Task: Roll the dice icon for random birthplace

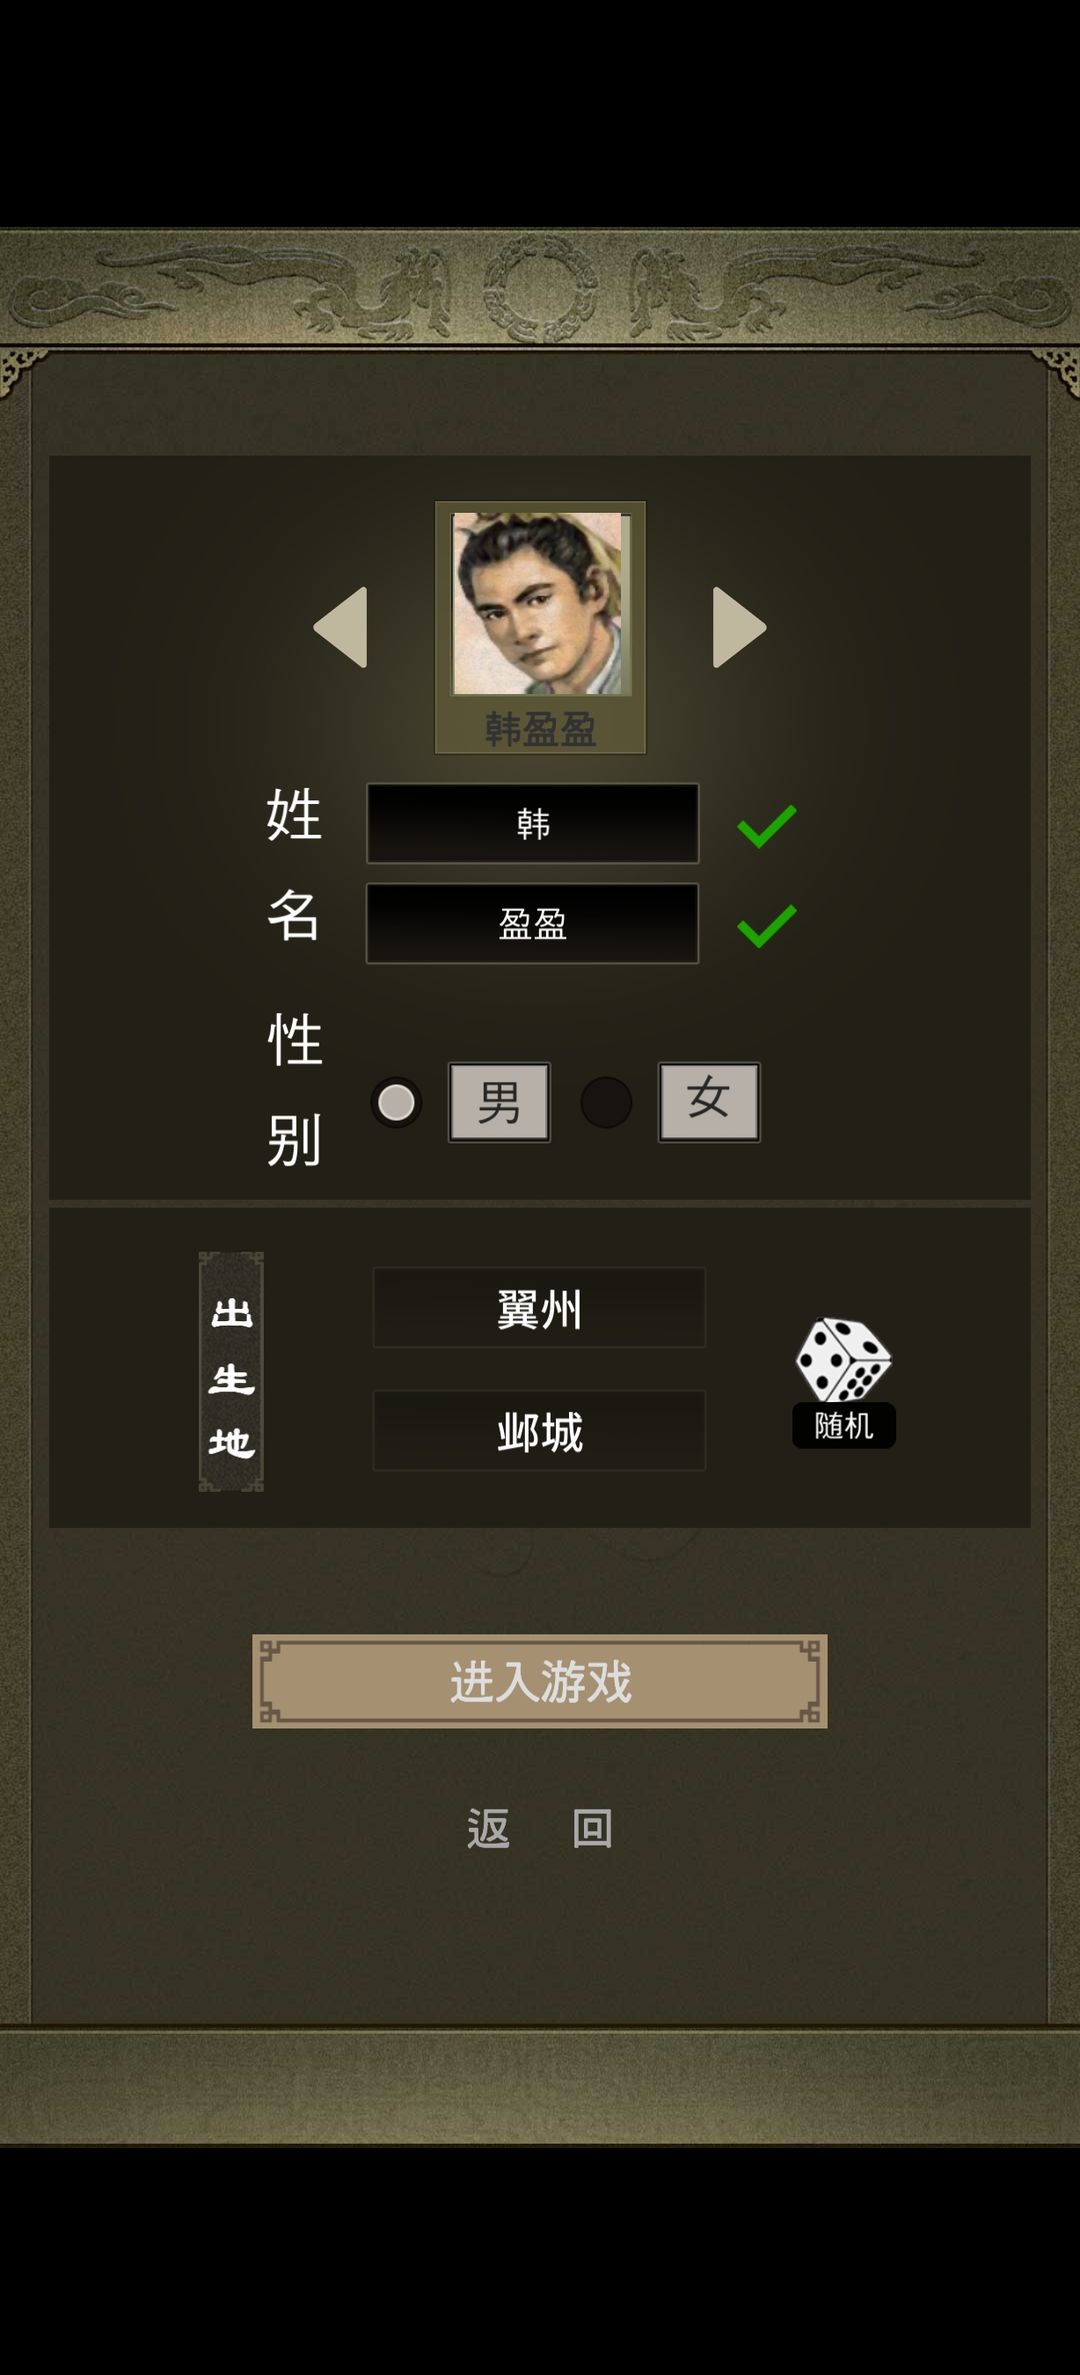Action: tap(843, 1360)
